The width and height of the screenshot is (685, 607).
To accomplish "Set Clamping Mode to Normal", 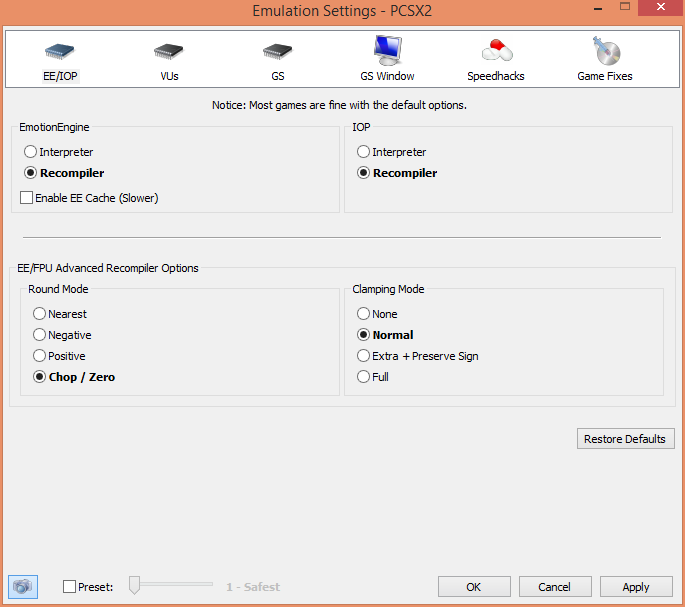I will click(385, 335).
